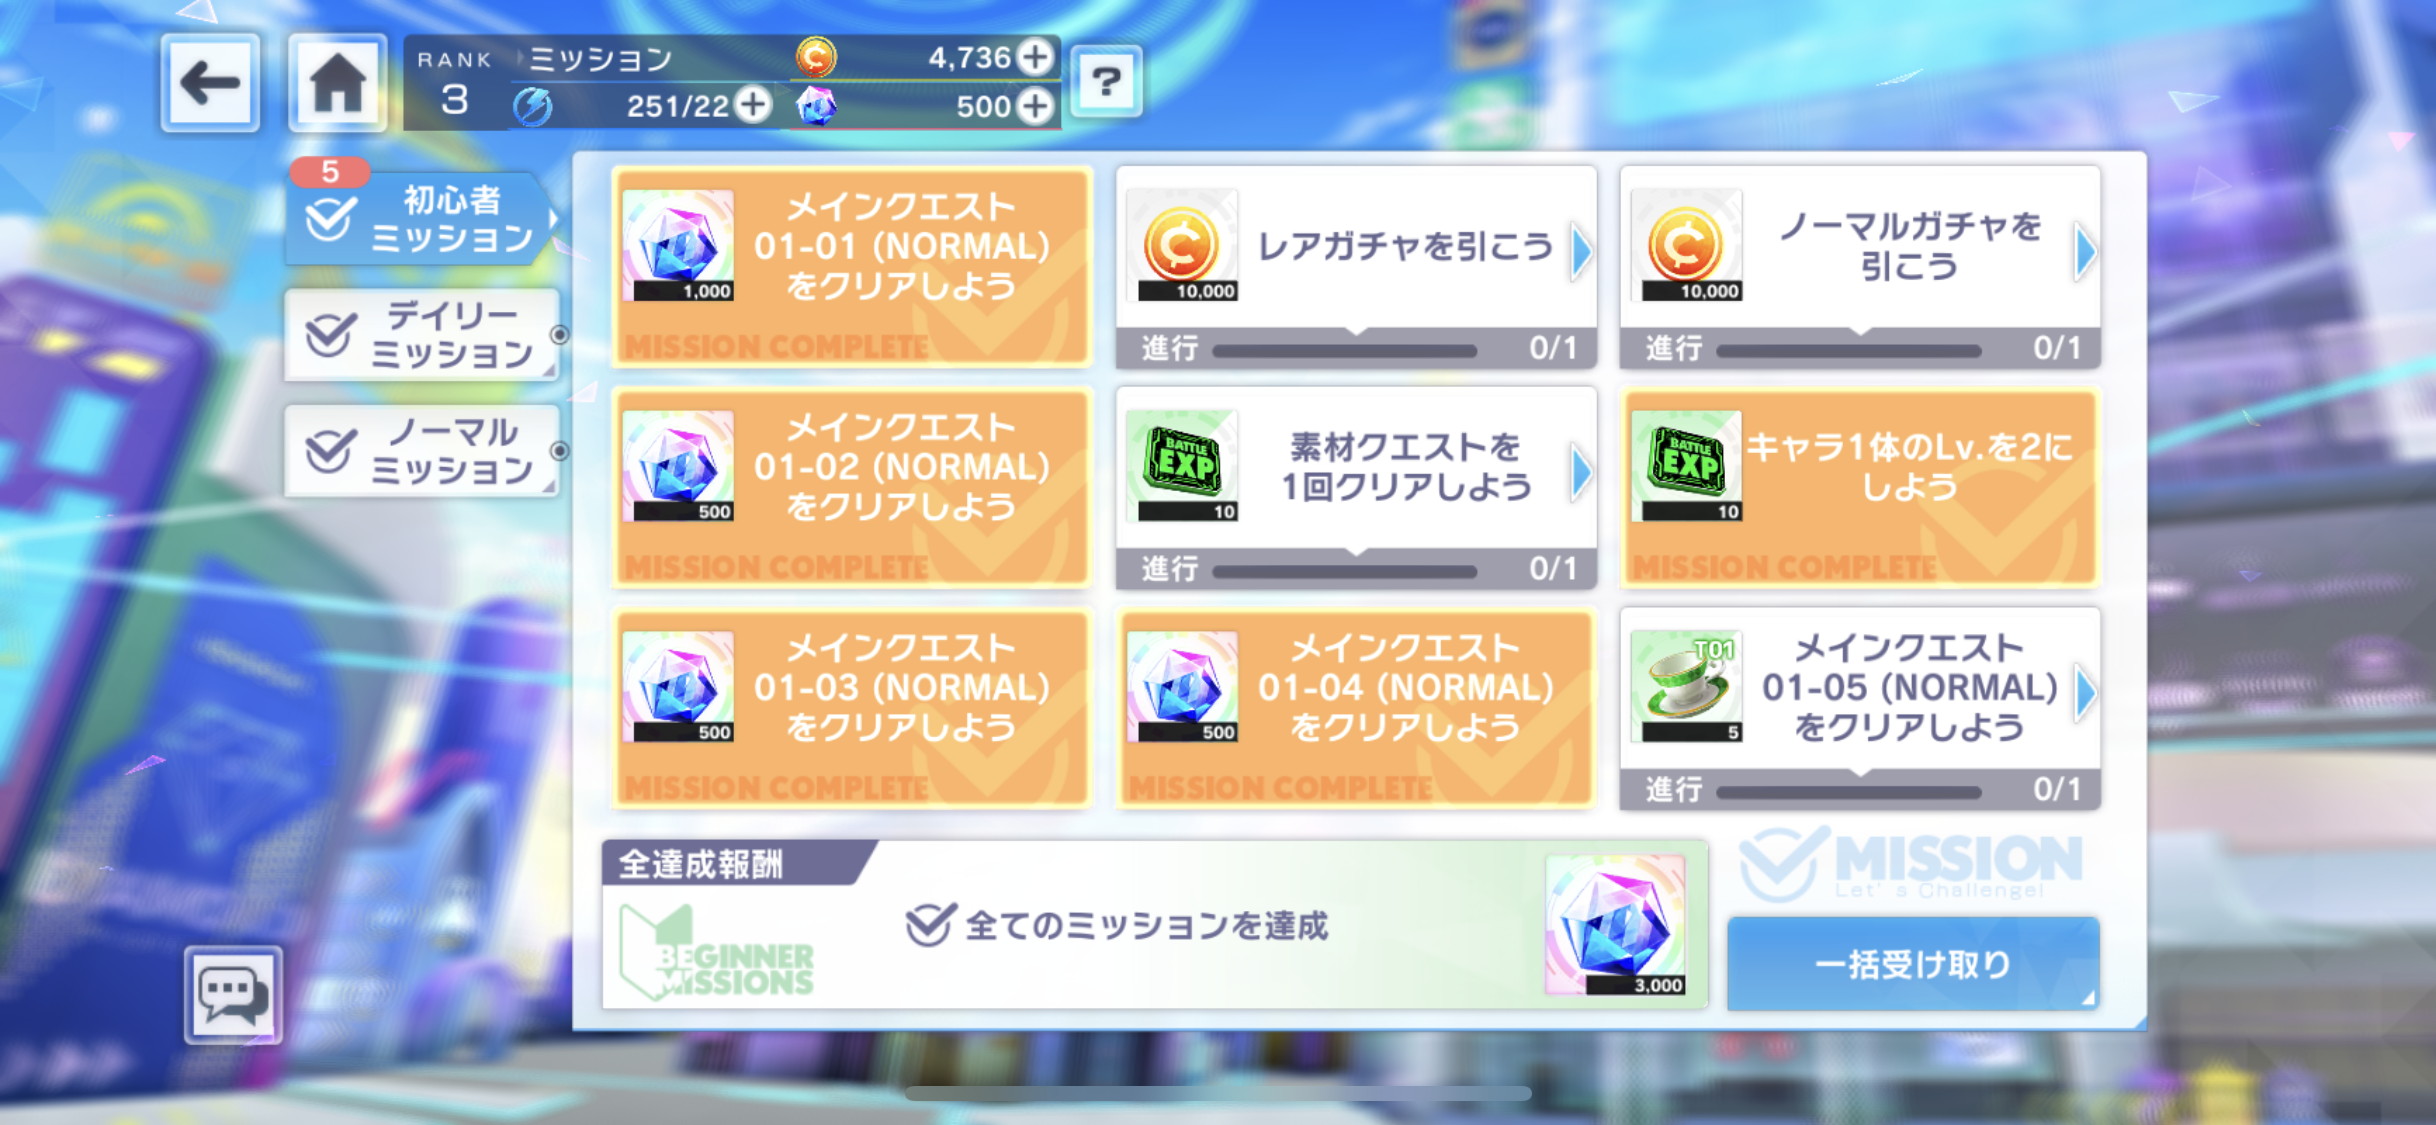Expand レアガチャを引こう mission arrow
Image resolution: width=2436 pixels, height=1125 pixels.
[1581, 251]
